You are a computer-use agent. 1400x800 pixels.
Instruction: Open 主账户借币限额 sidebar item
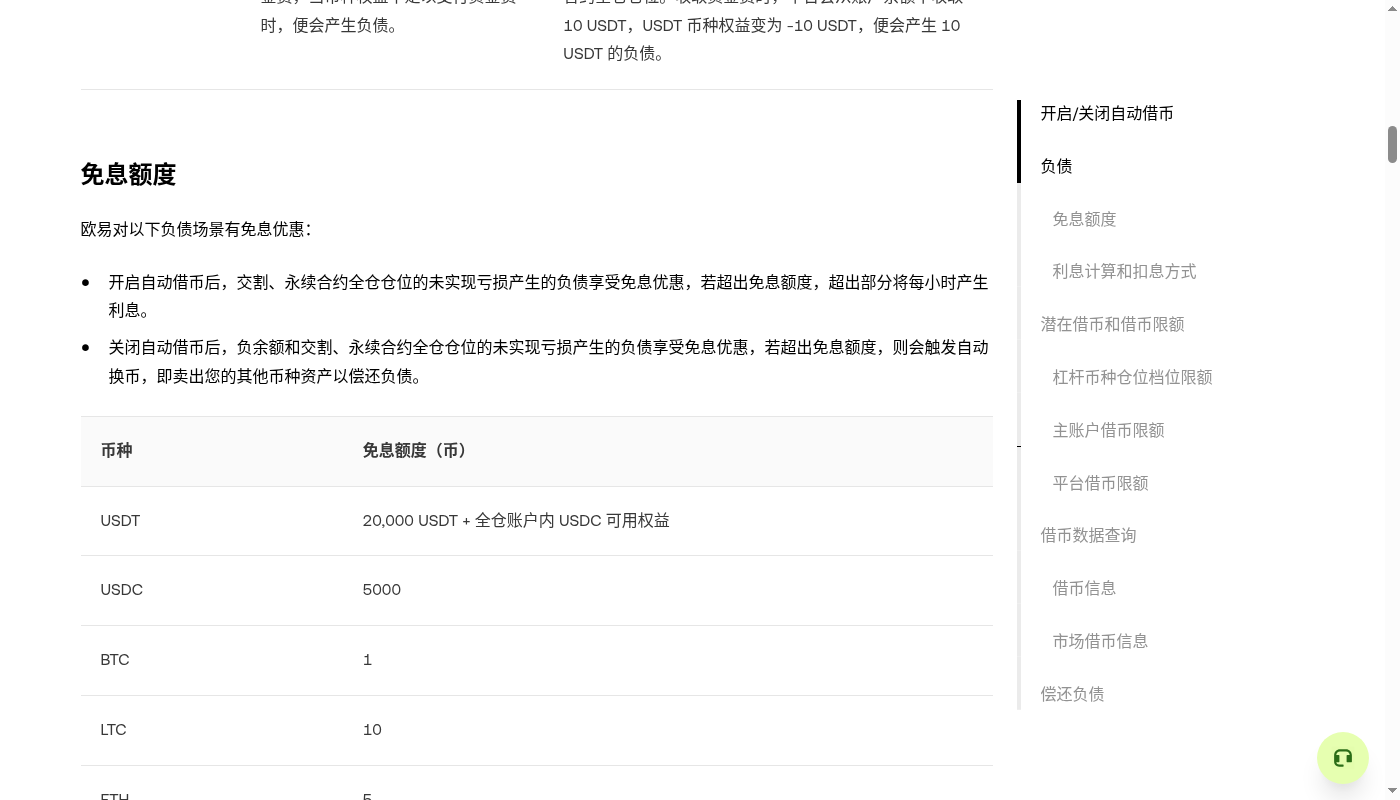click(1108, 430)
